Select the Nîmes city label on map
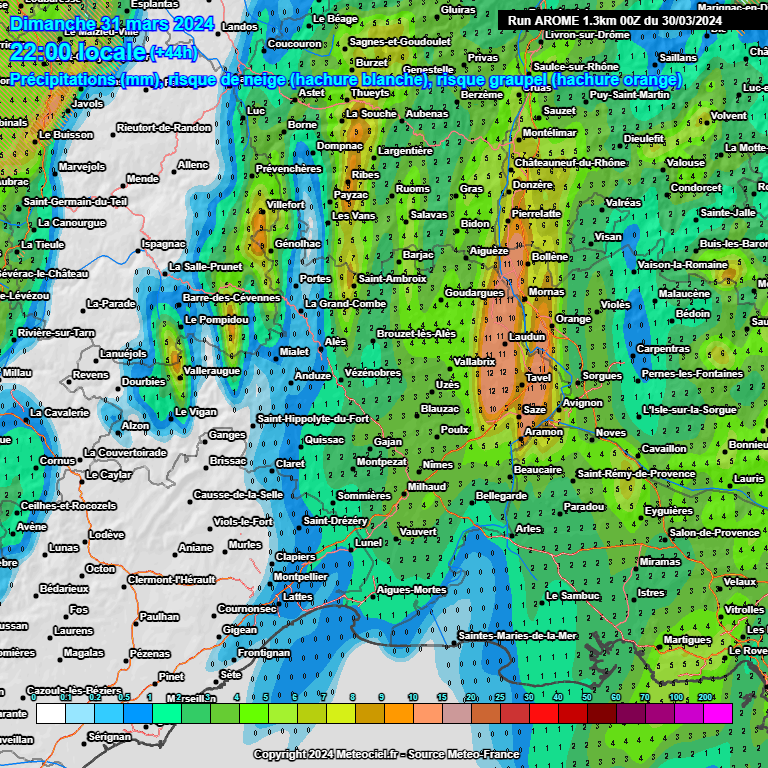The width and height of the screenshot is (768, 768). click(x=437, y=465)
